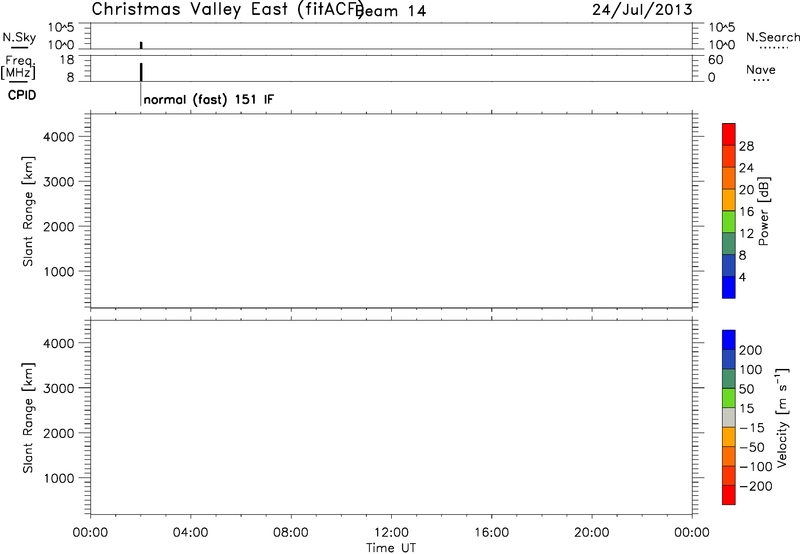Click the red top segment of Power colorbar

click(x=729, y=134)
